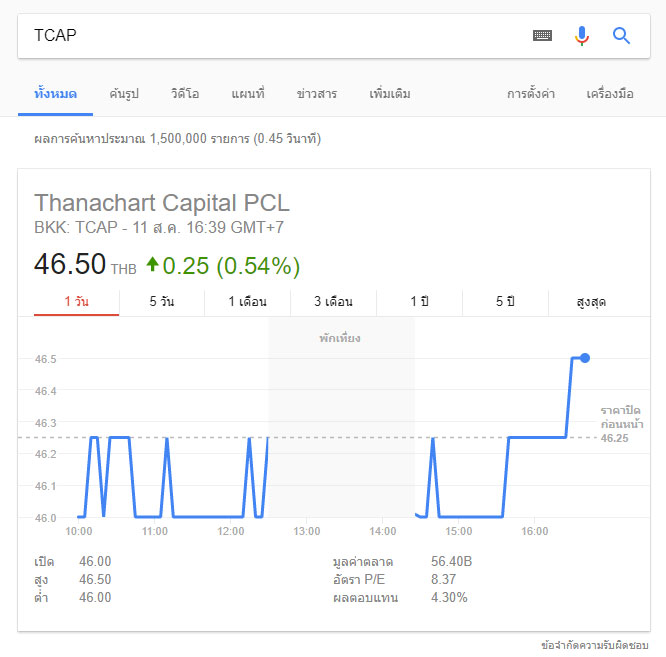
Task: Click the TCAP search input field
Action: (270, 36)
